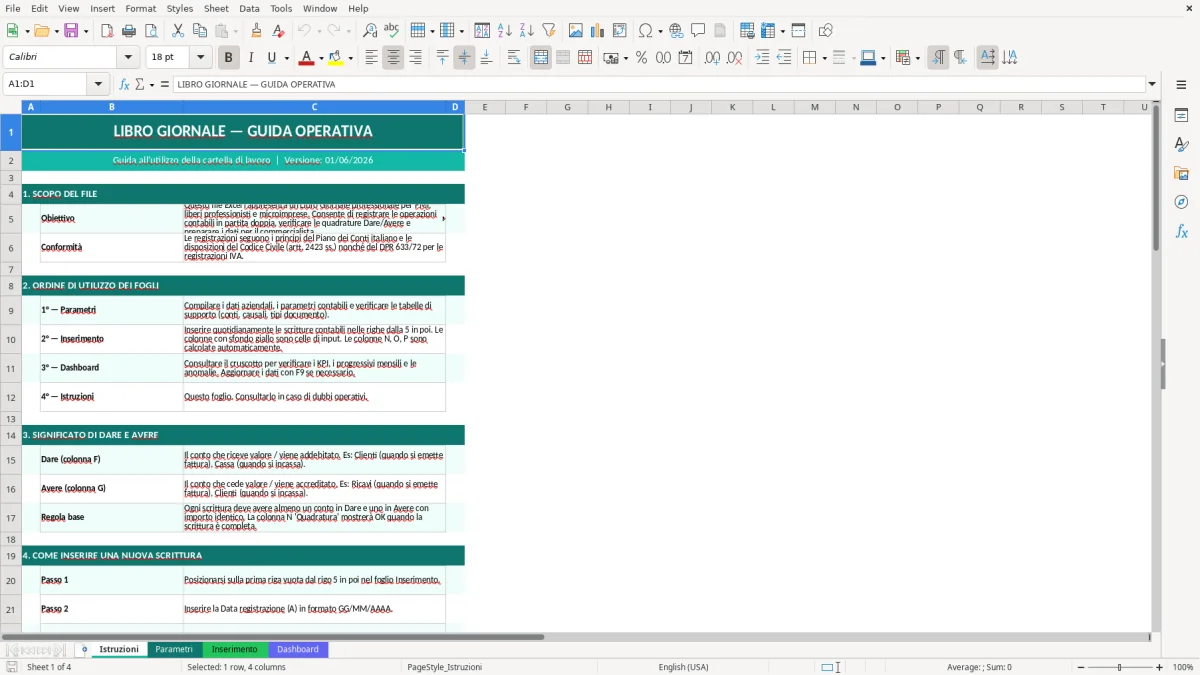Click the AutoFilter funnel icon
The width and height of the screenshot is (1200, 675).
[x=548, y=31]
